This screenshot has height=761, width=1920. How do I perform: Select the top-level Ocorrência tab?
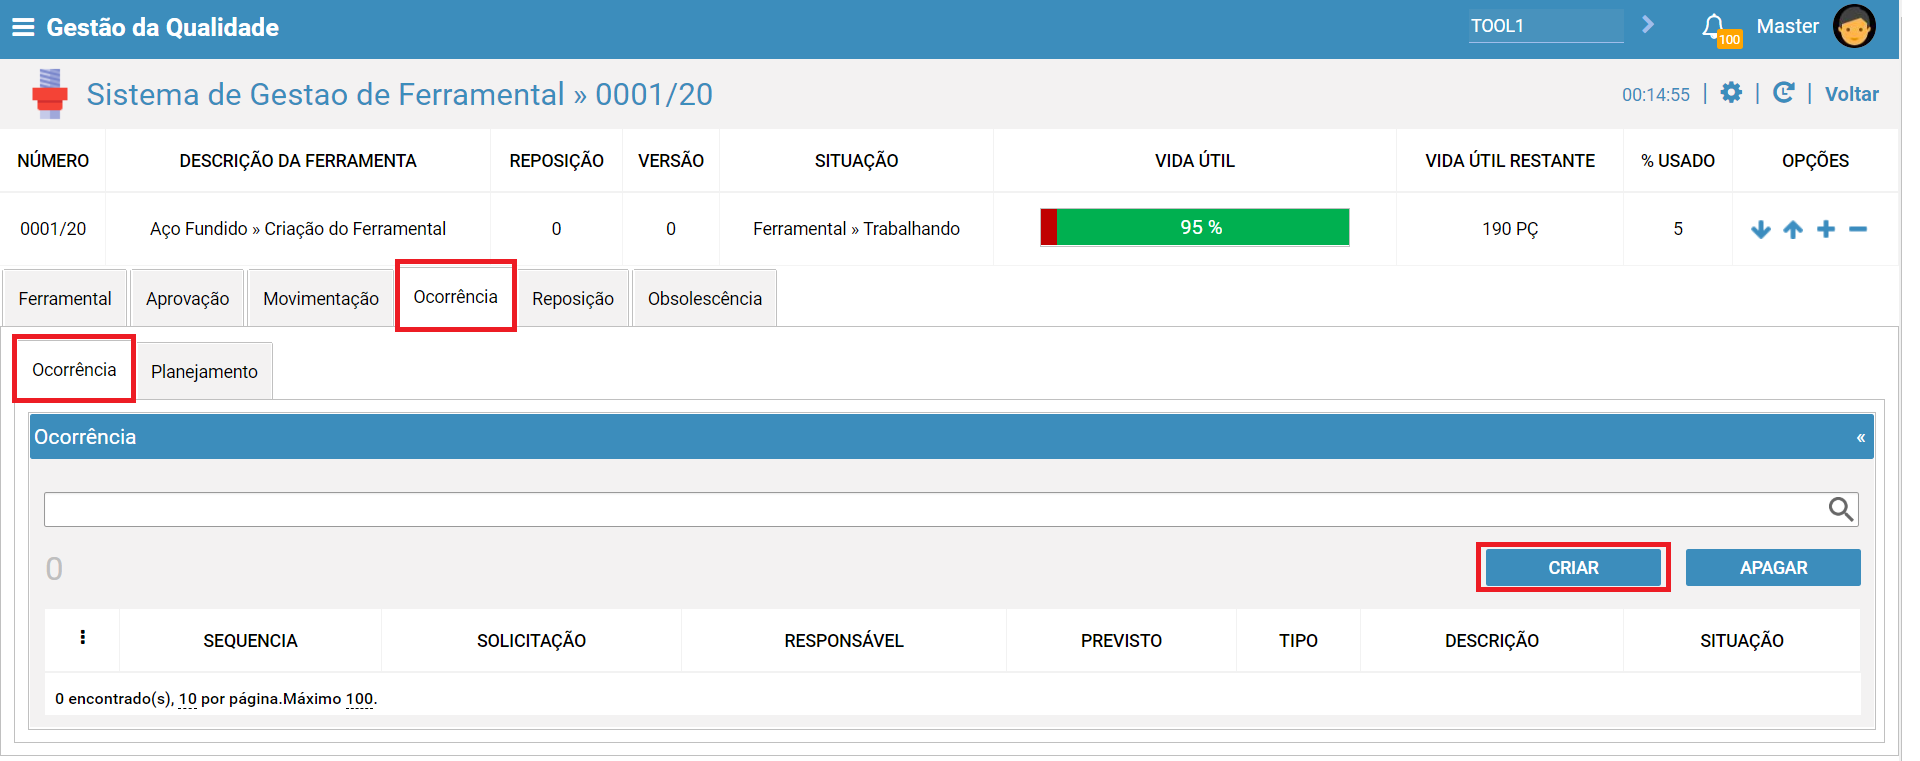point(456,296)
